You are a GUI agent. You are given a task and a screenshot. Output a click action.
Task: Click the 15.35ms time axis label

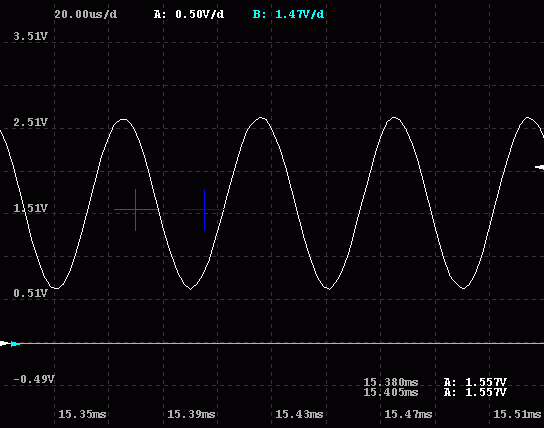[82, 414]
